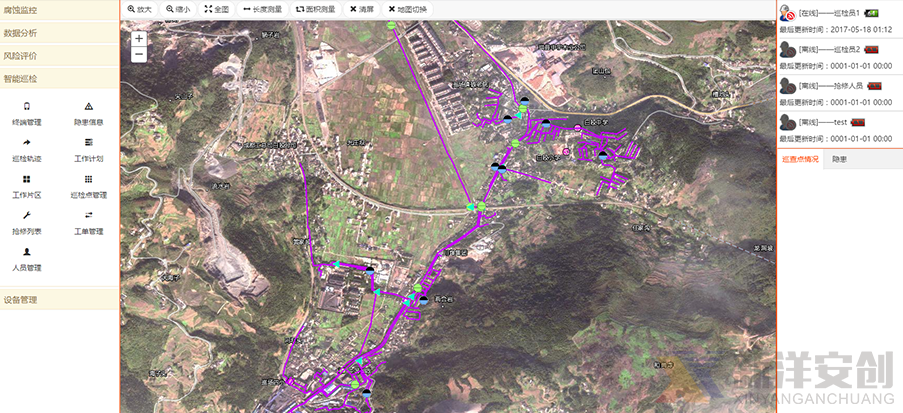Switch to the 隐患 tab
903x413 pixels.
[x=840, y=159]
